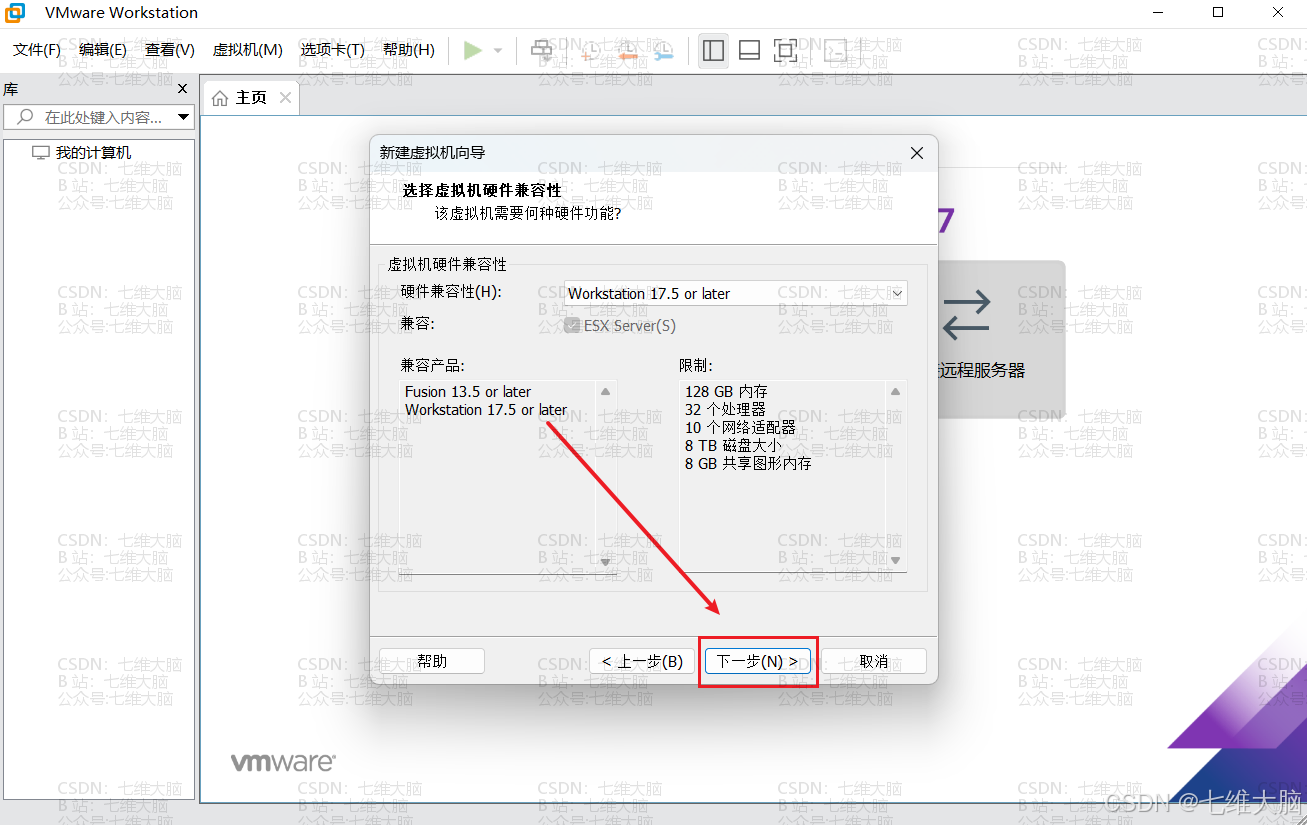Open the snapshot manager wrench icon
The width and height of the screenshot is (1307, 825).
pos(663,50)
